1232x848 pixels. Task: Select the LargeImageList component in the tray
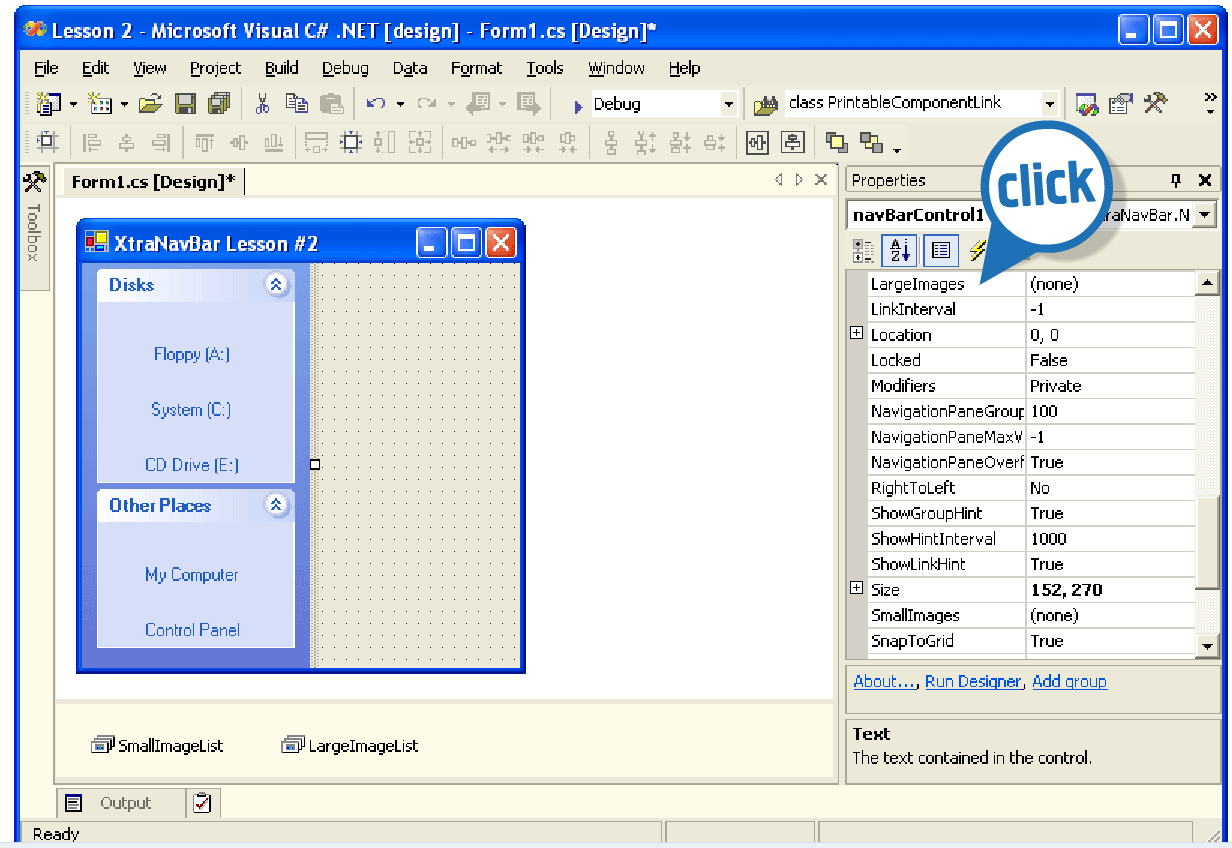tap(350, 745)
